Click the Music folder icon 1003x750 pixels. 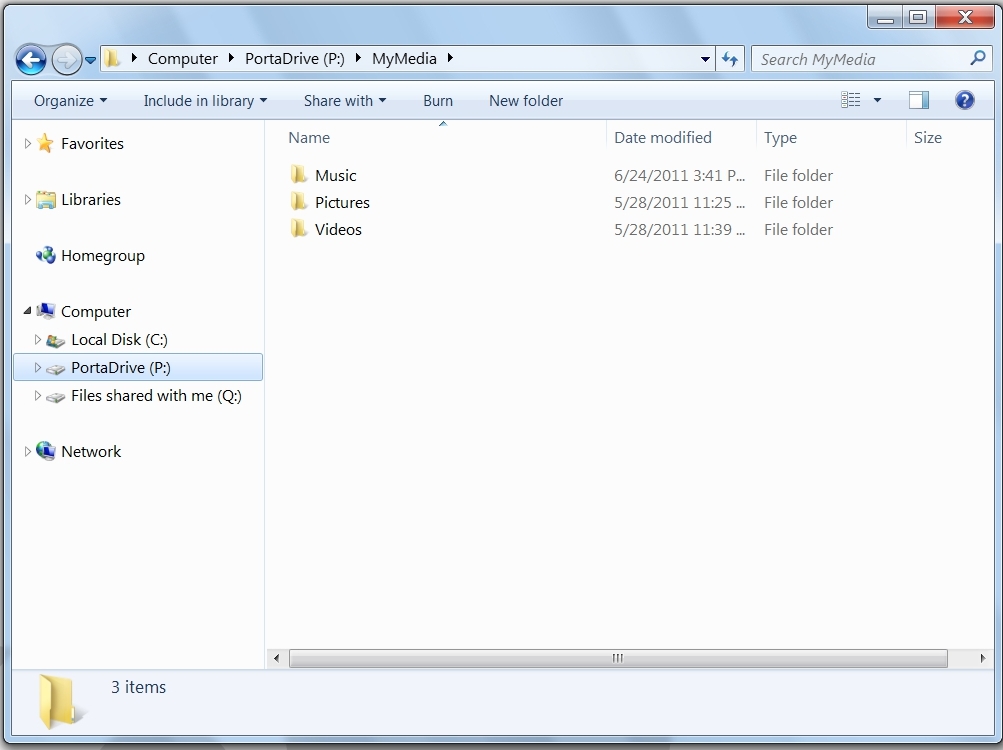coord(299,175)
